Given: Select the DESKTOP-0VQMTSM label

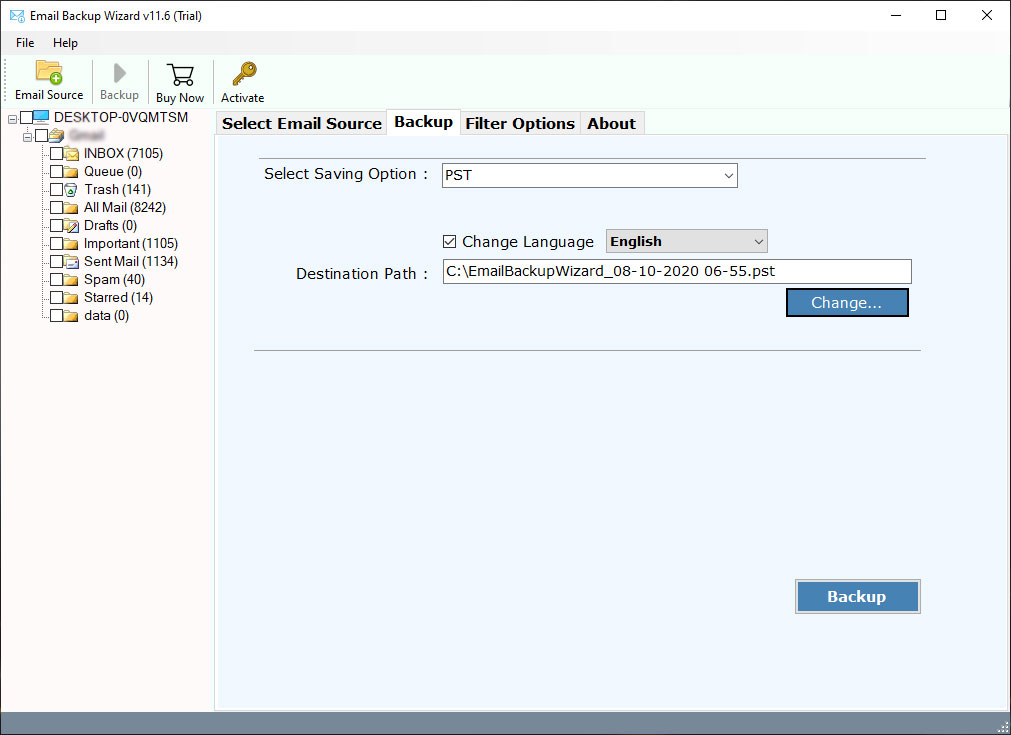Looking at the screenshot, I should [x=121, y=117].
